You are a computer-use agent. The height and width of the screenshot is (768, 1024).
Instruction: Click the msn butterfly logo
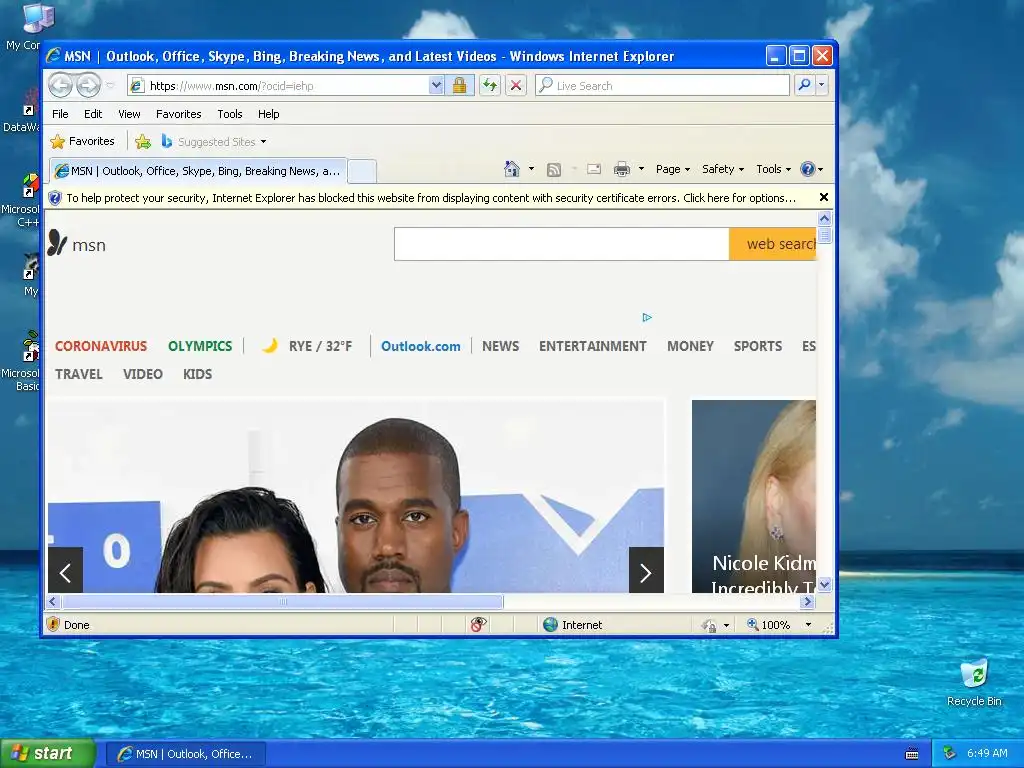(x=76, y=244)
